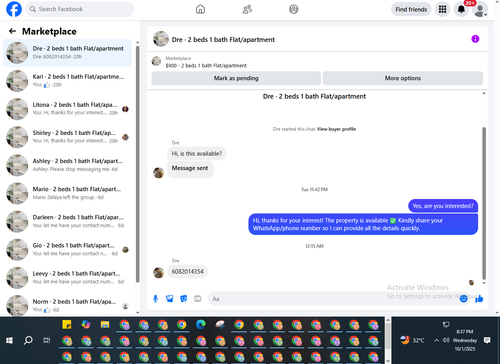This screenshot has height=364, width=500.
Task: Open the Darleen conversation
Action: [67, 221]
